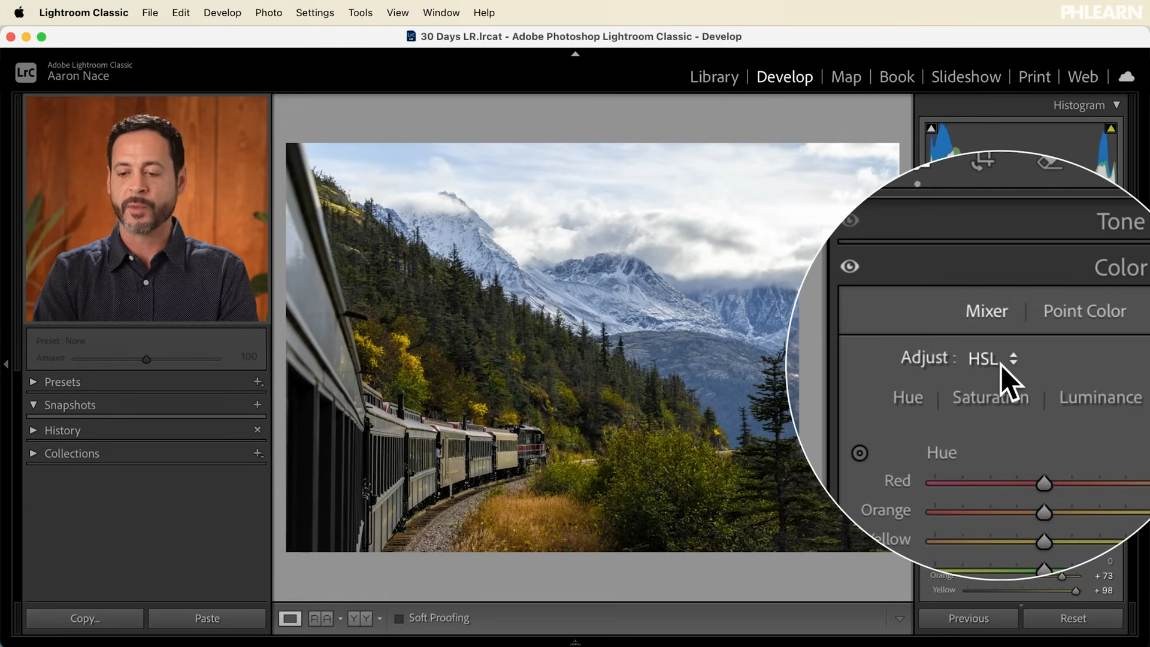Screen dimensions: 1150x647
Task: Open the Develop menu in menu bar
Action: pos(222,12)
